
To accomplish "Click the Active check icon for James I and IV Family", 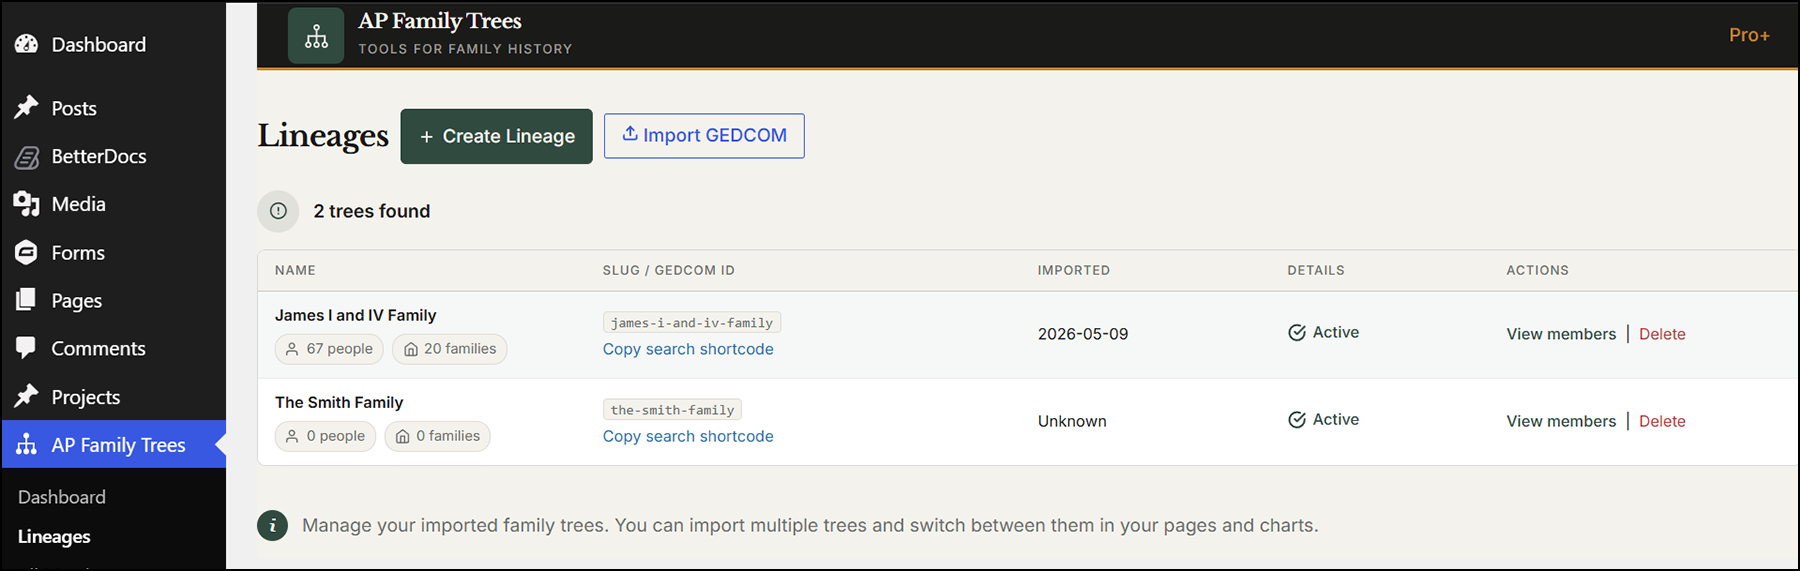I will (1297, 333).
